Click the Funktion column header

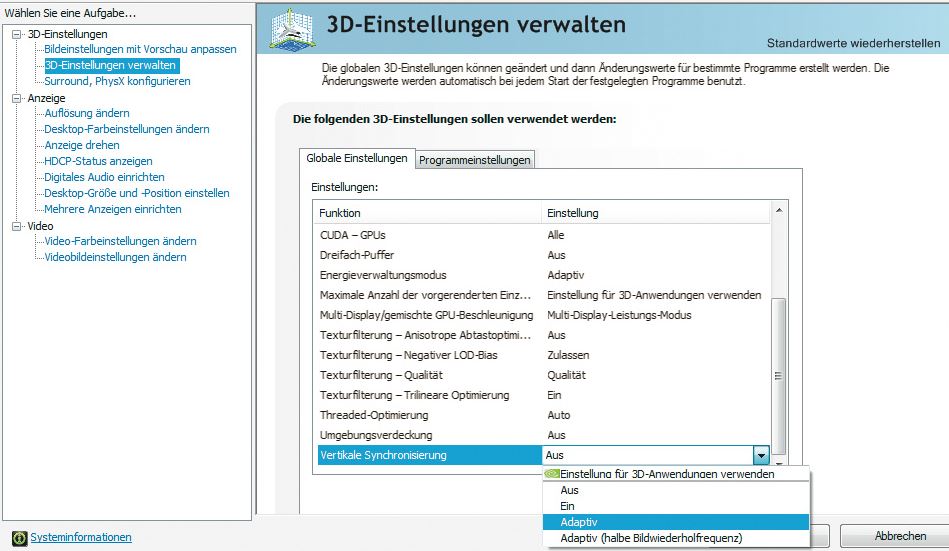pyautogui.click(x=427, y=213)
